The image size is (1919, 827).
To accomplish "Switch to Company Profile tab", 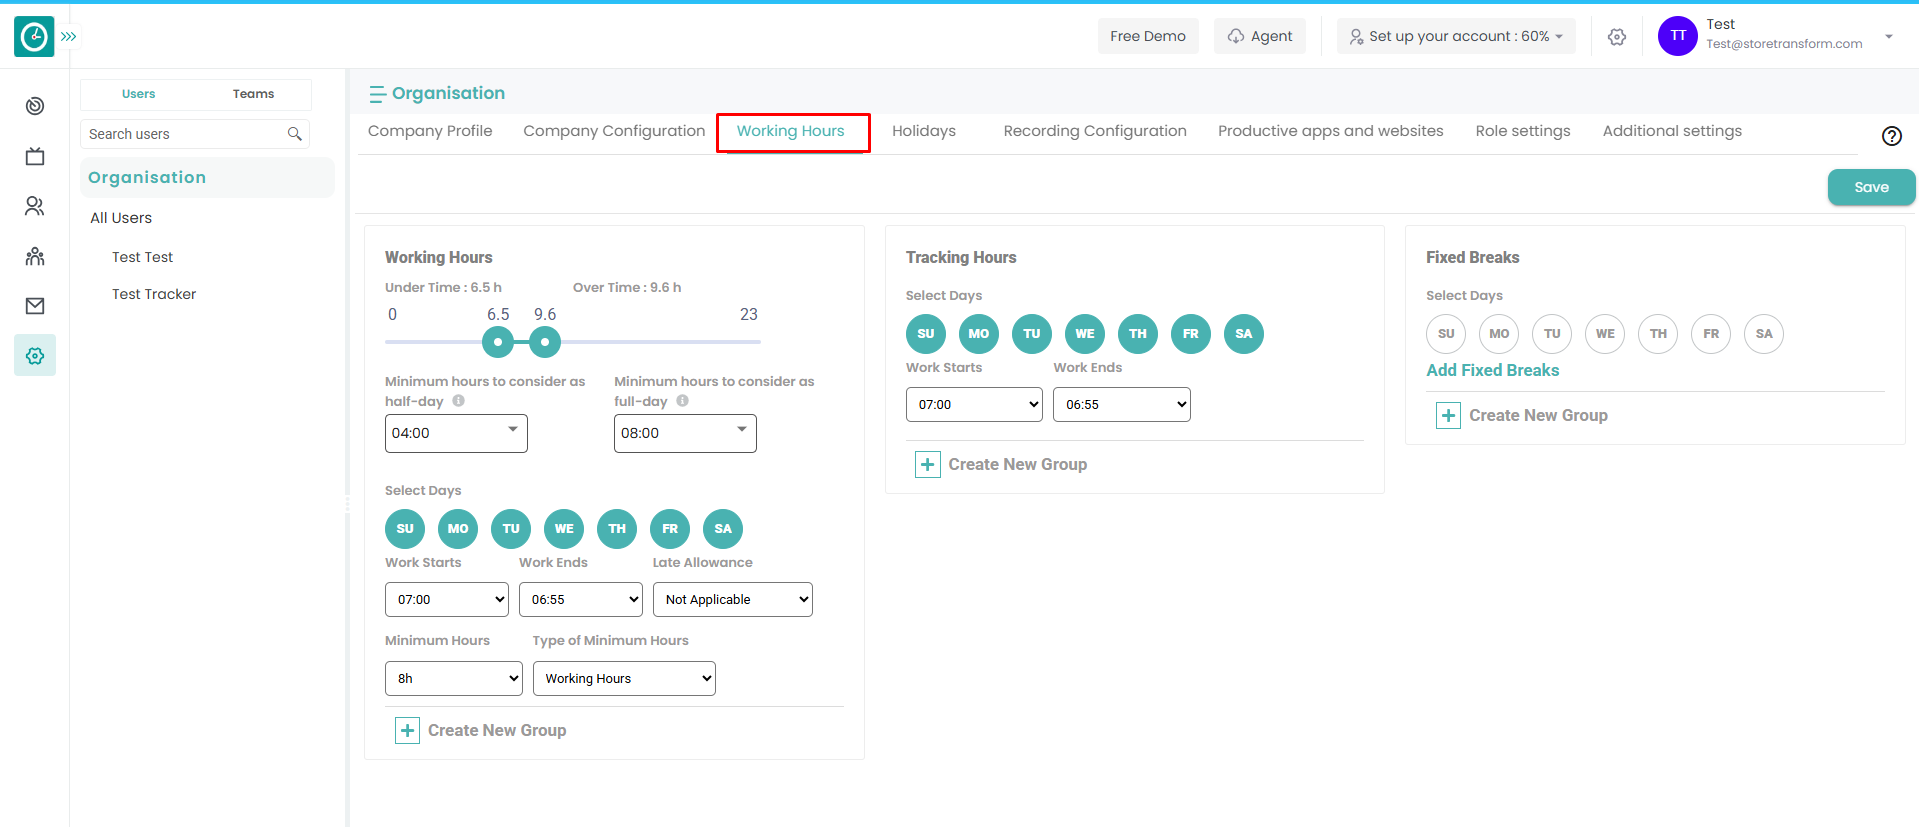I will (x=430, y=131).
